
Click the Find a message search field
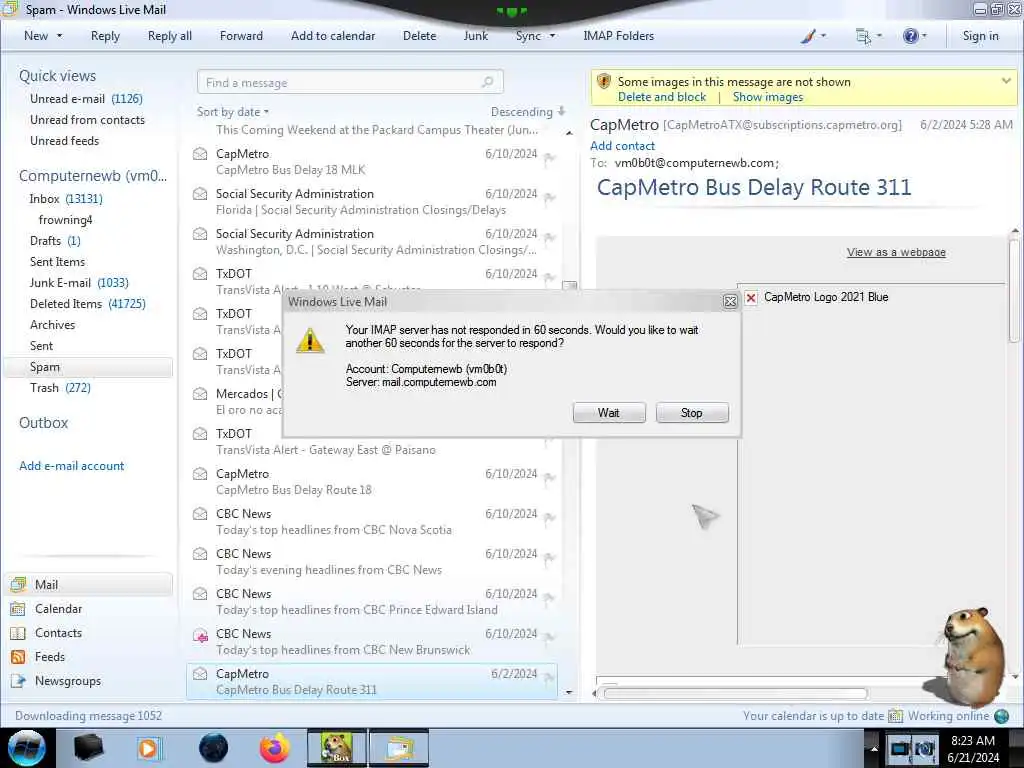pos(350,82)
